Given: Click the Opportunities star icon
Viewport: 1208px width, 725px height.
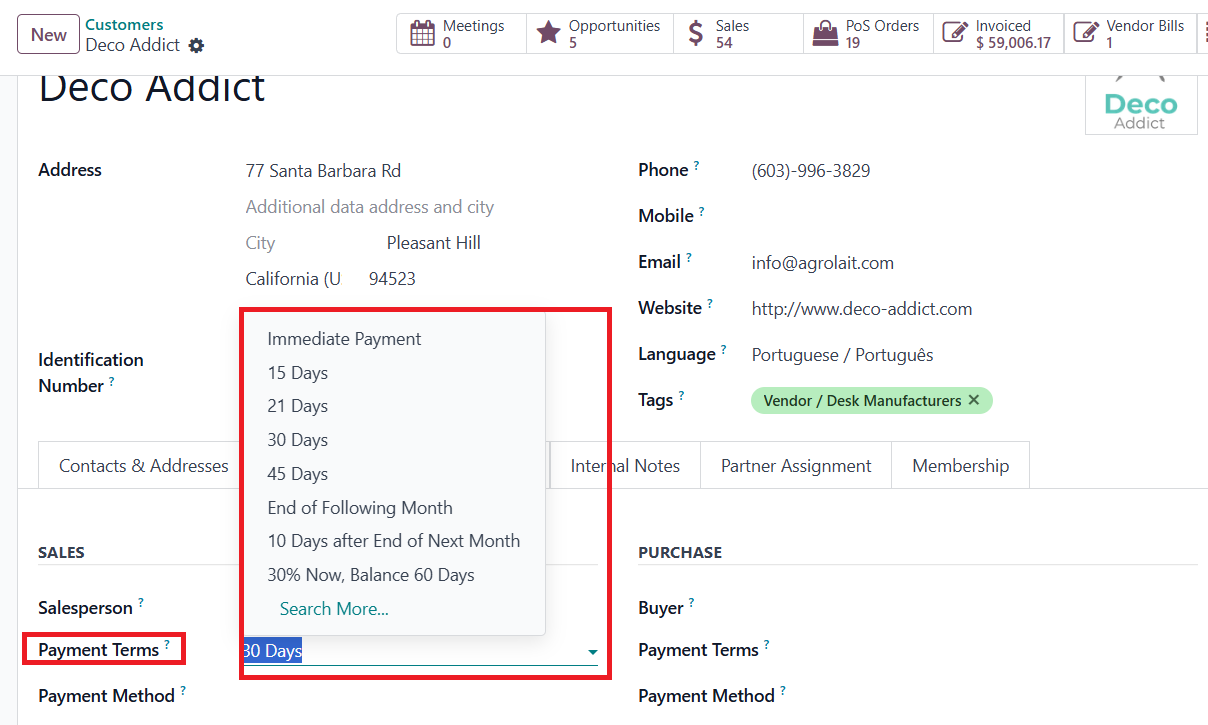Looking at the screenshot, I should [548, 34].
